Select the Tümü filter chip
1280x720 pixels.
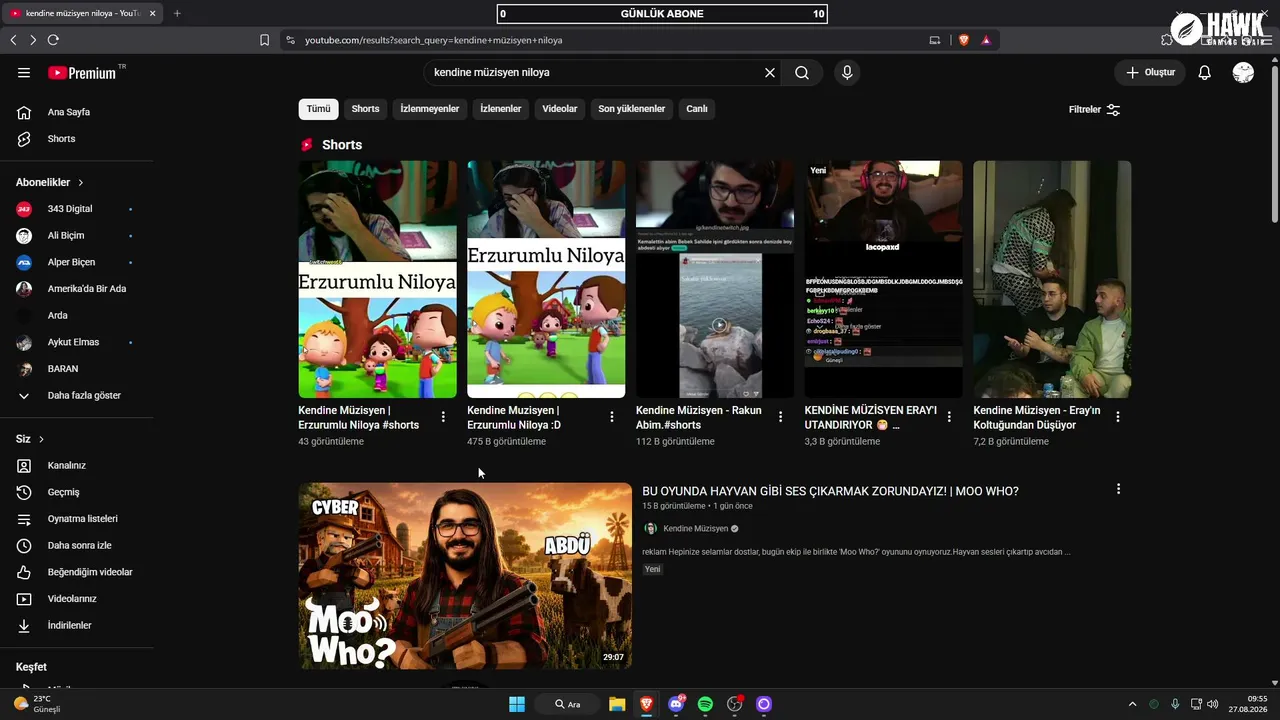[x=318, y=109]
